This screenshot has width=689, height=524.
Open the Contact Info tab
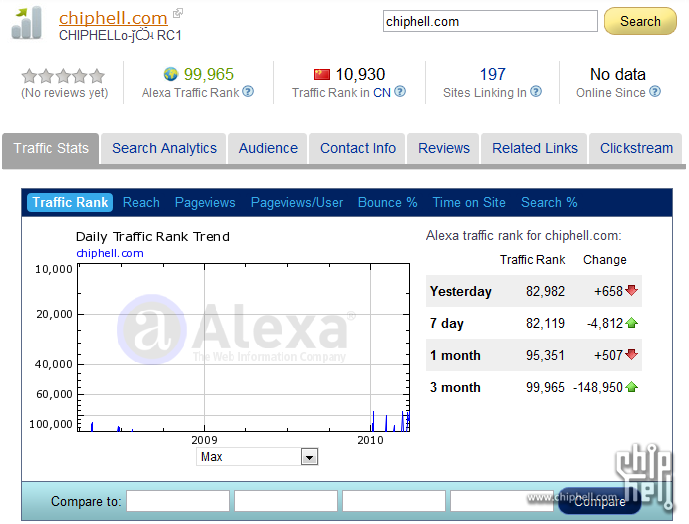pos(358,149)
